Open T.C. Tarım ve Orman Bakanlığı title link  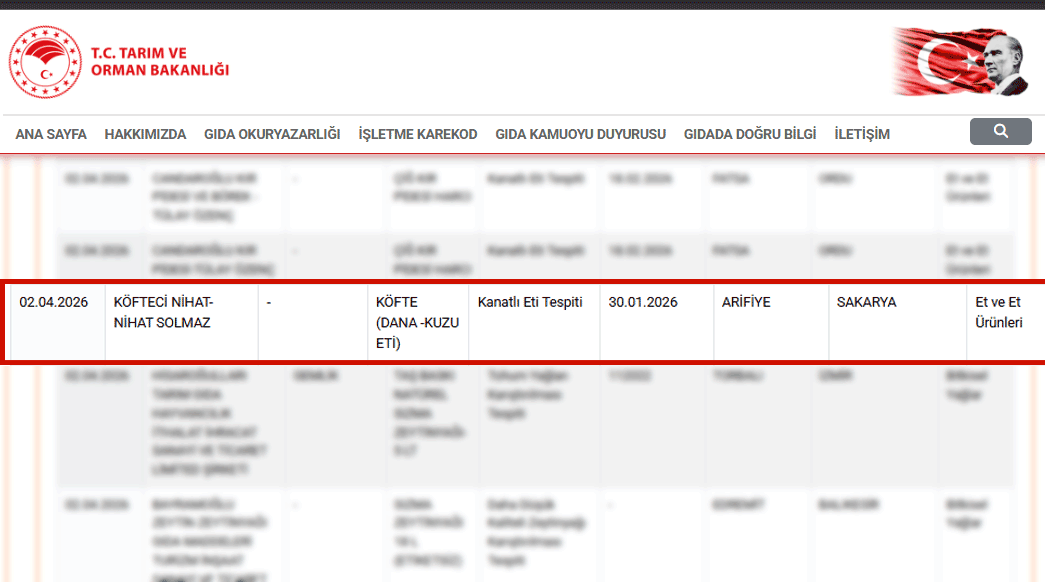pyautogui.click(x=160, y=61)
